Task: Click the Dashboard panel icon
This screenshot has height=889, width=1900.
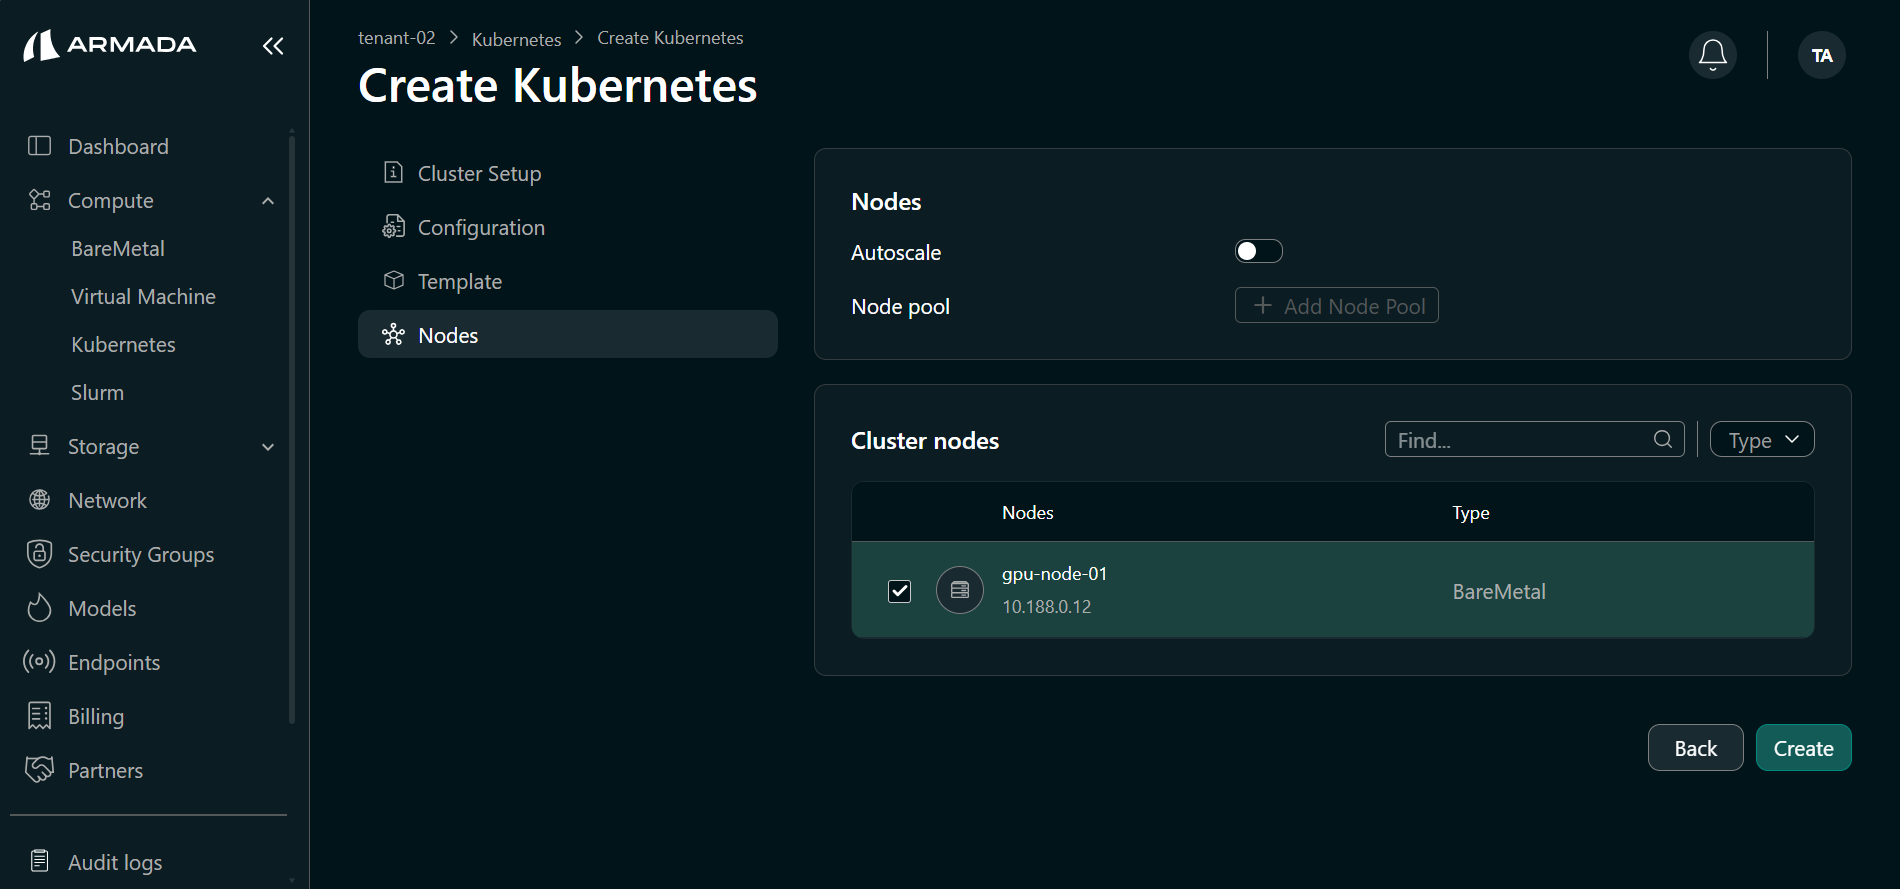Action: pyautogui.click(x=40, y=146)
